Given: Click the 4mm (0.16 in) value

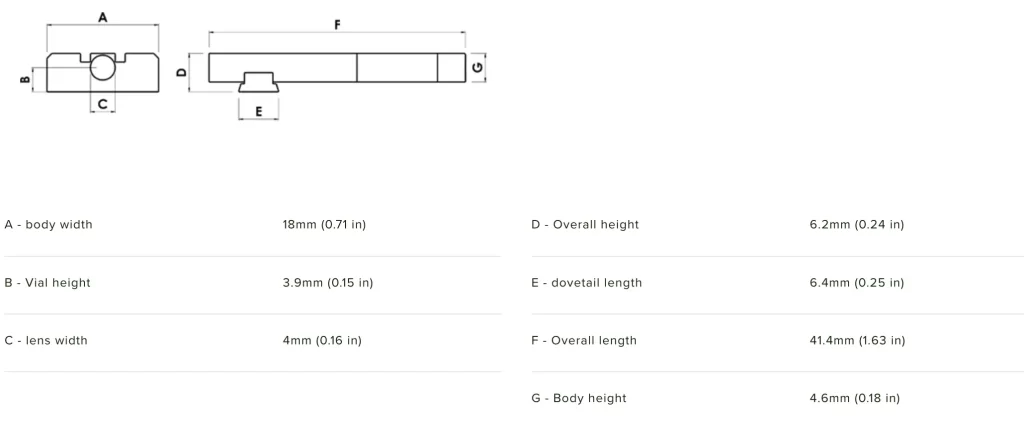Looking at the screenshot, I should pyautogui.click(x=322, y=341).
